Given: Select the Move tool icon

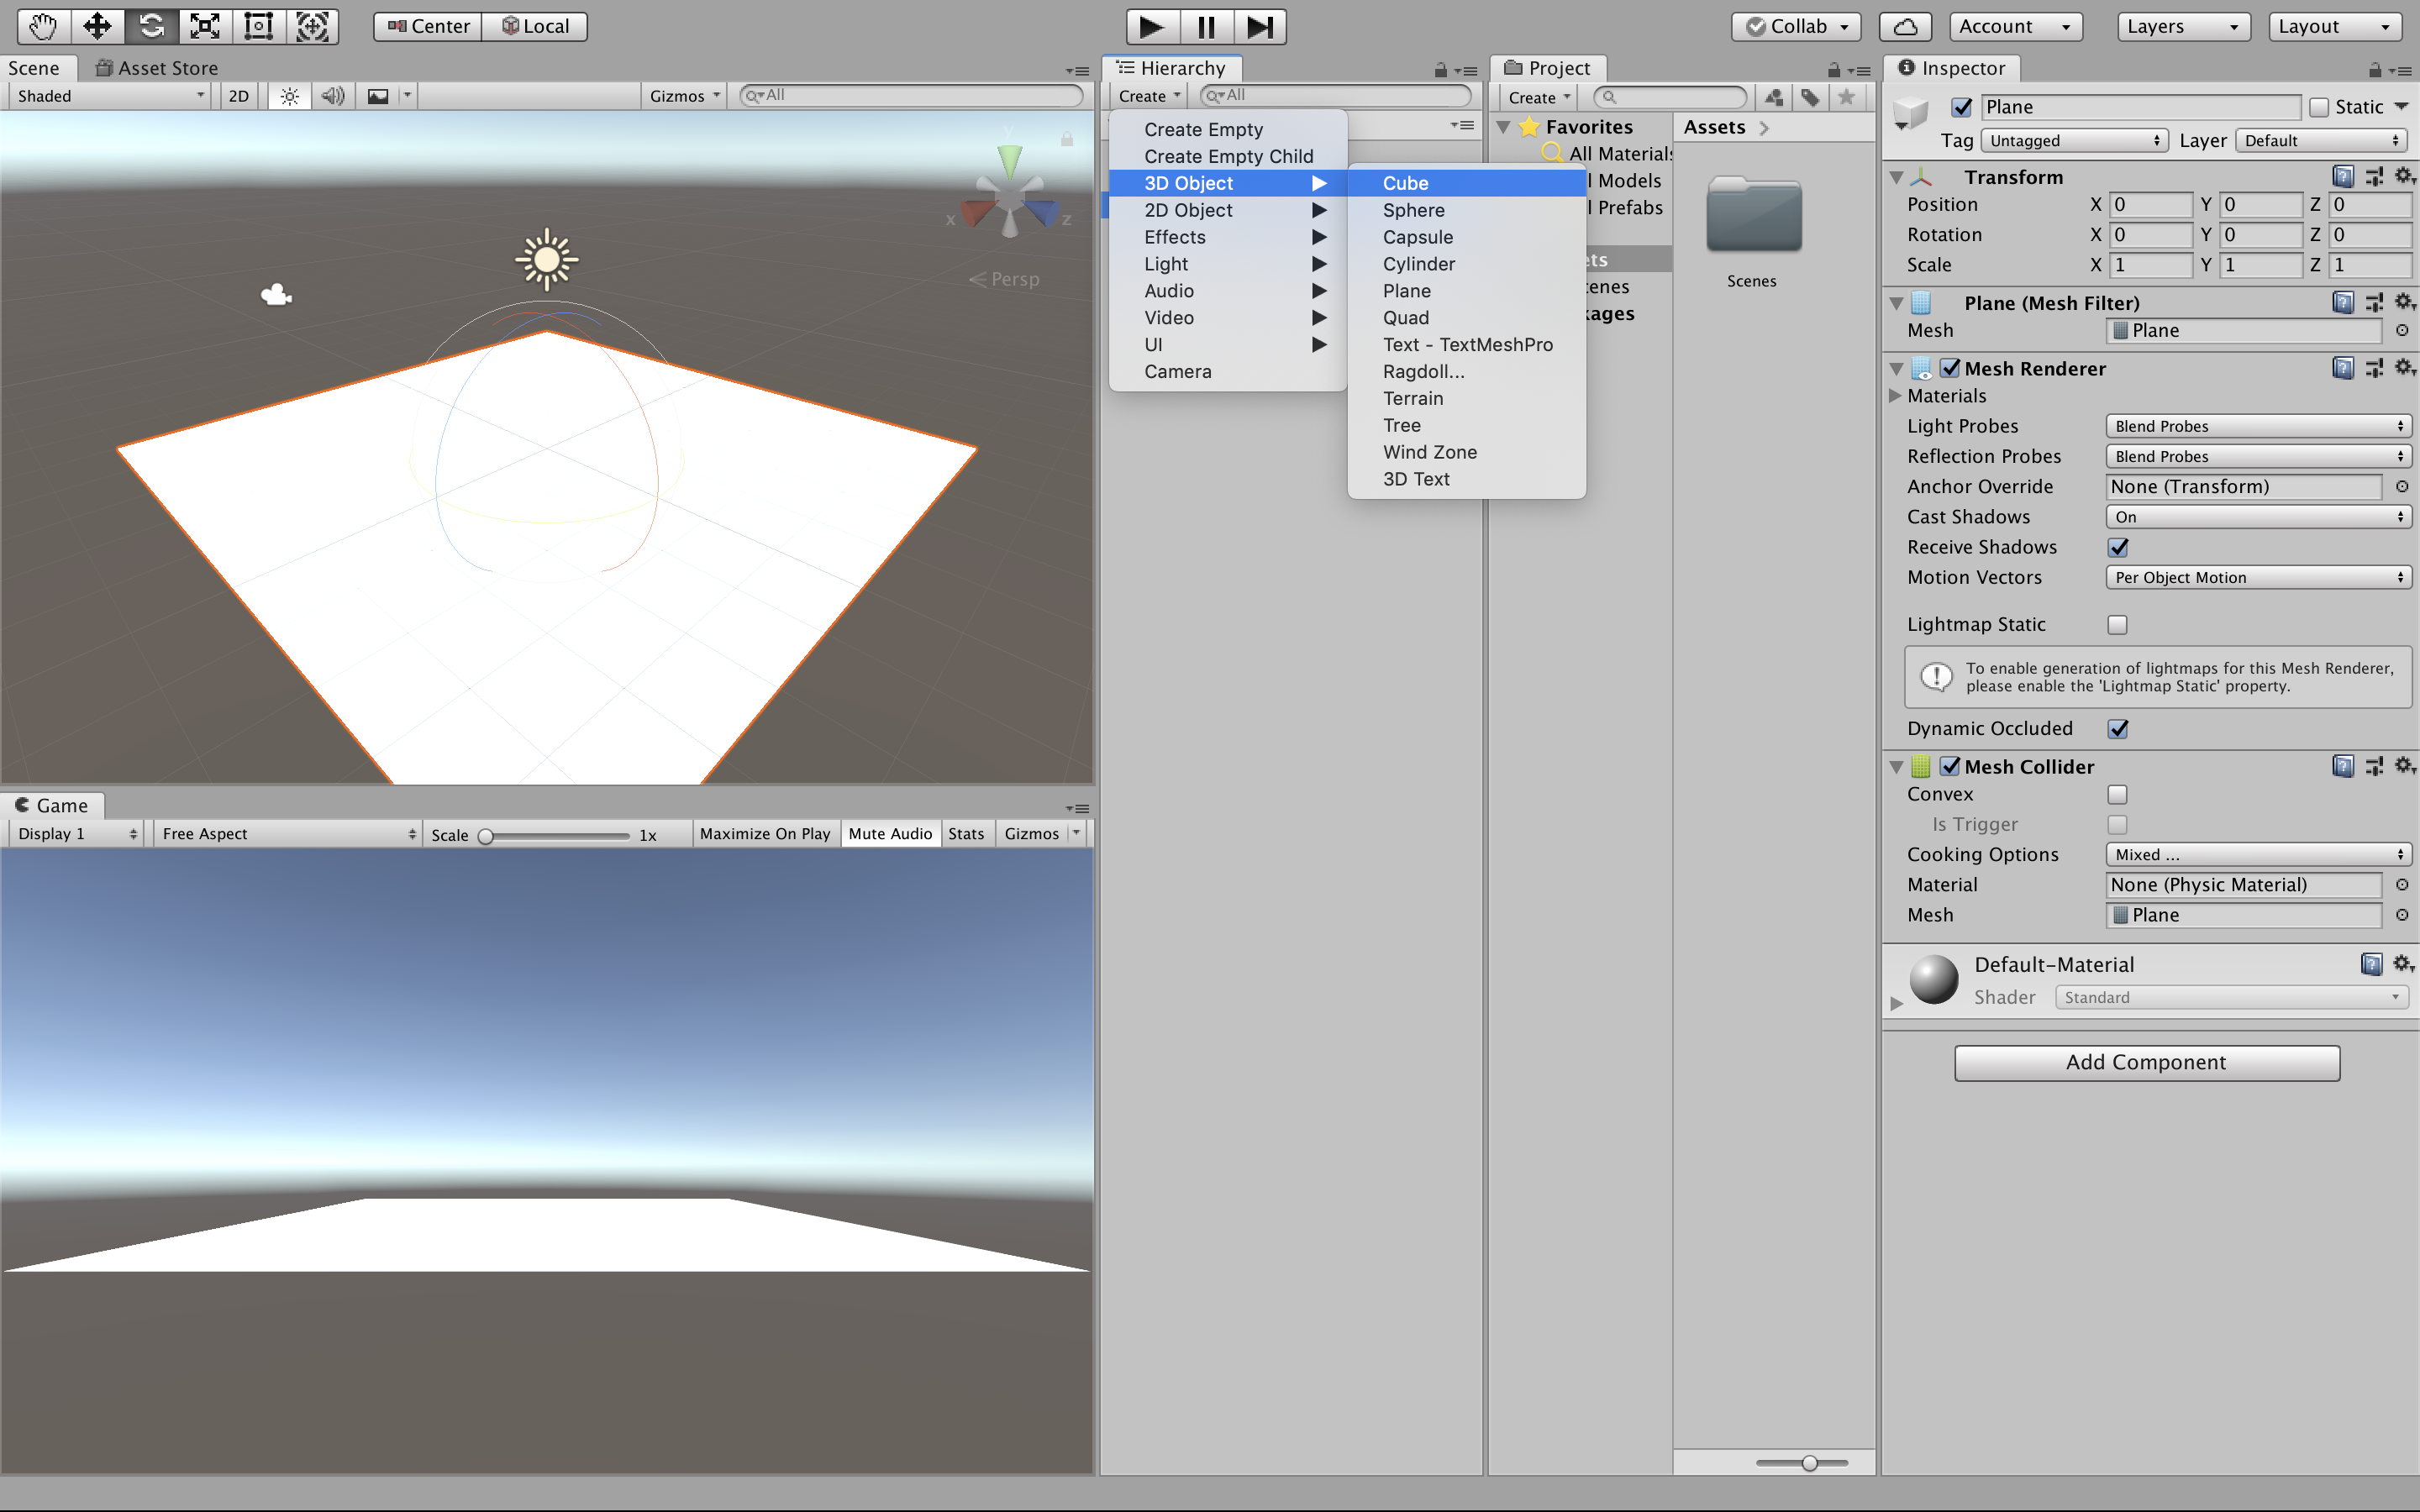Looking at the screenshot, I should pos(97,26).
